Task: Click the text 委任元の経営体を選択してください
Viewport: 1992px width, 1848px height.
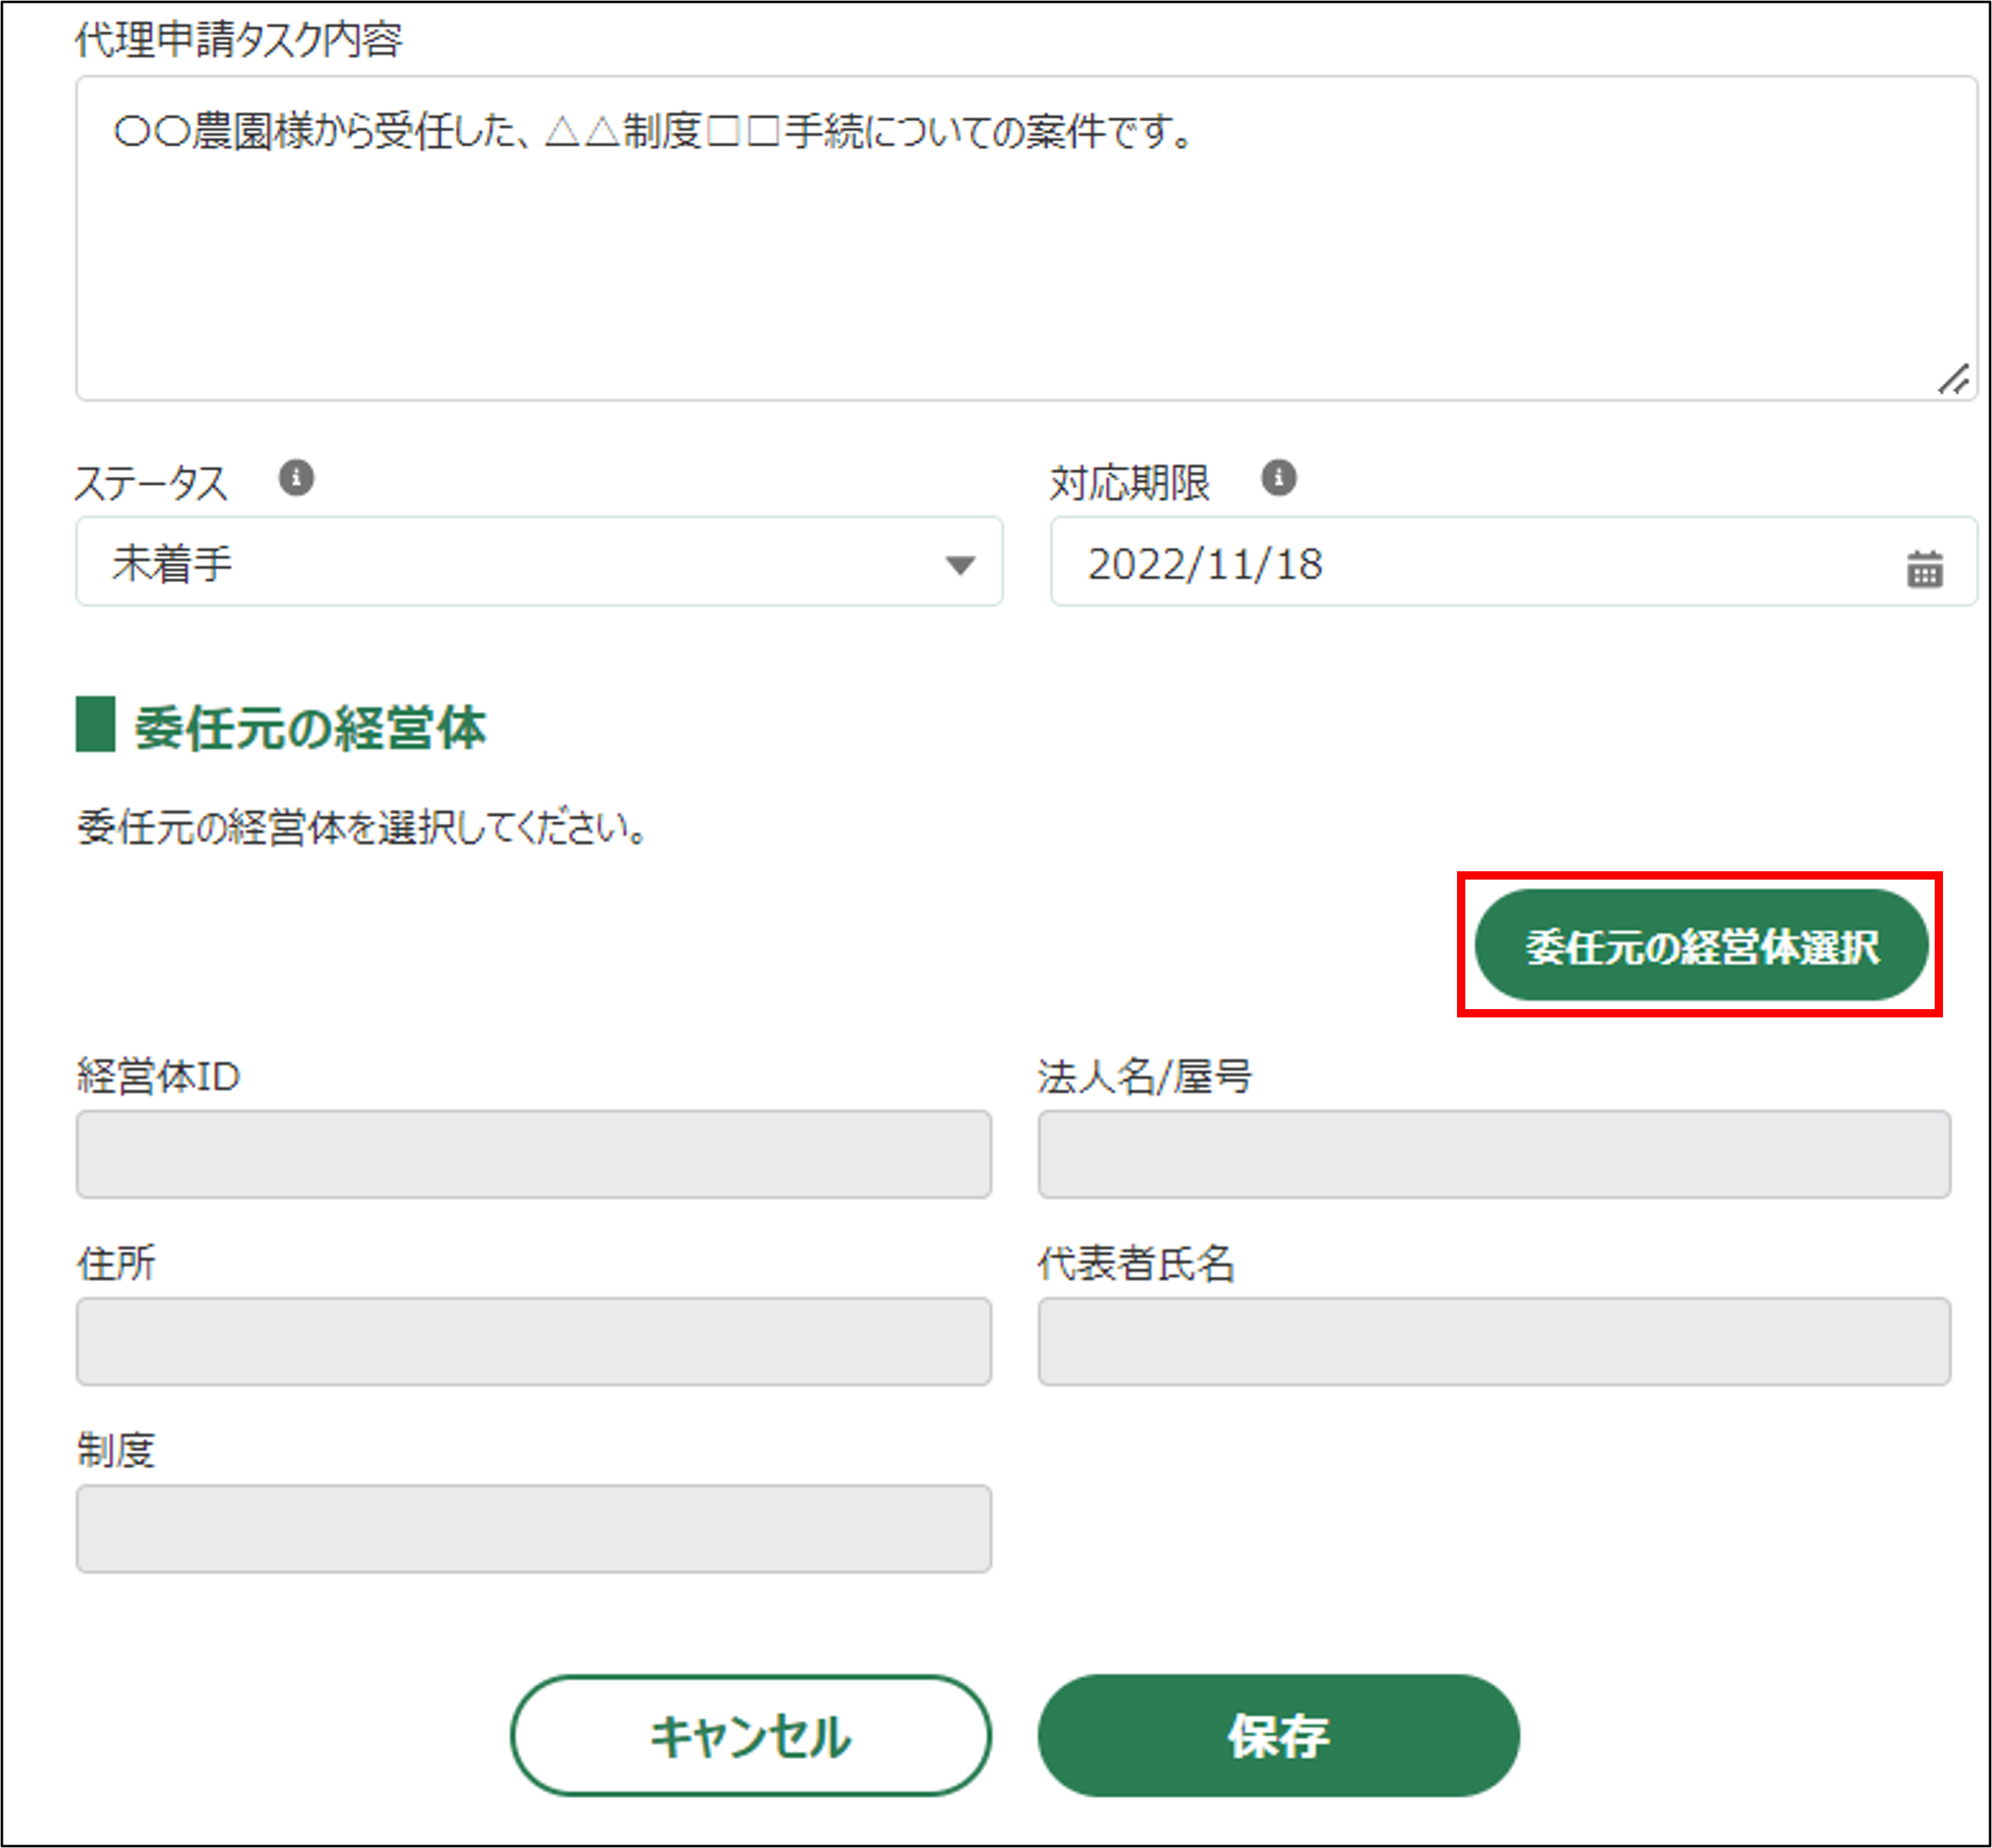Action: coord(362,827)
